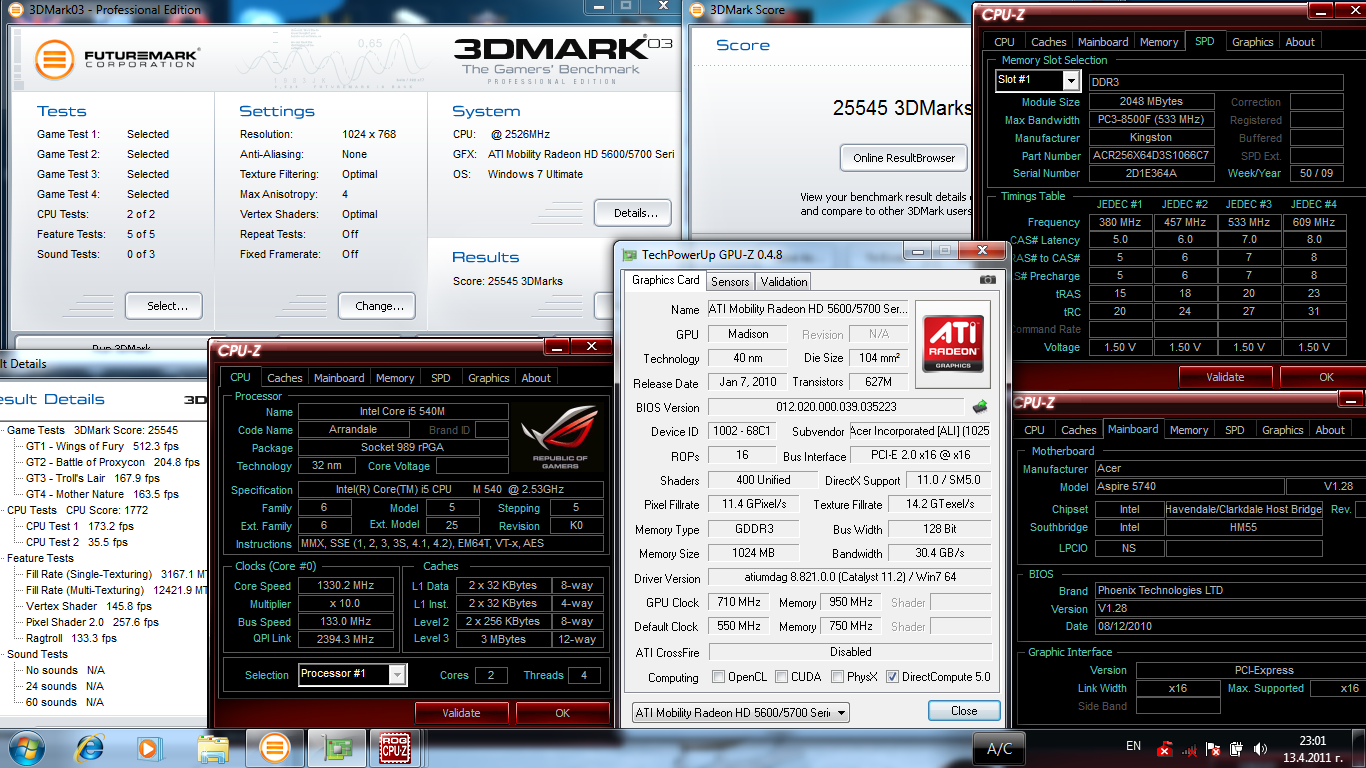Enable the OpenCL checkbox

(x=718, y=677)
